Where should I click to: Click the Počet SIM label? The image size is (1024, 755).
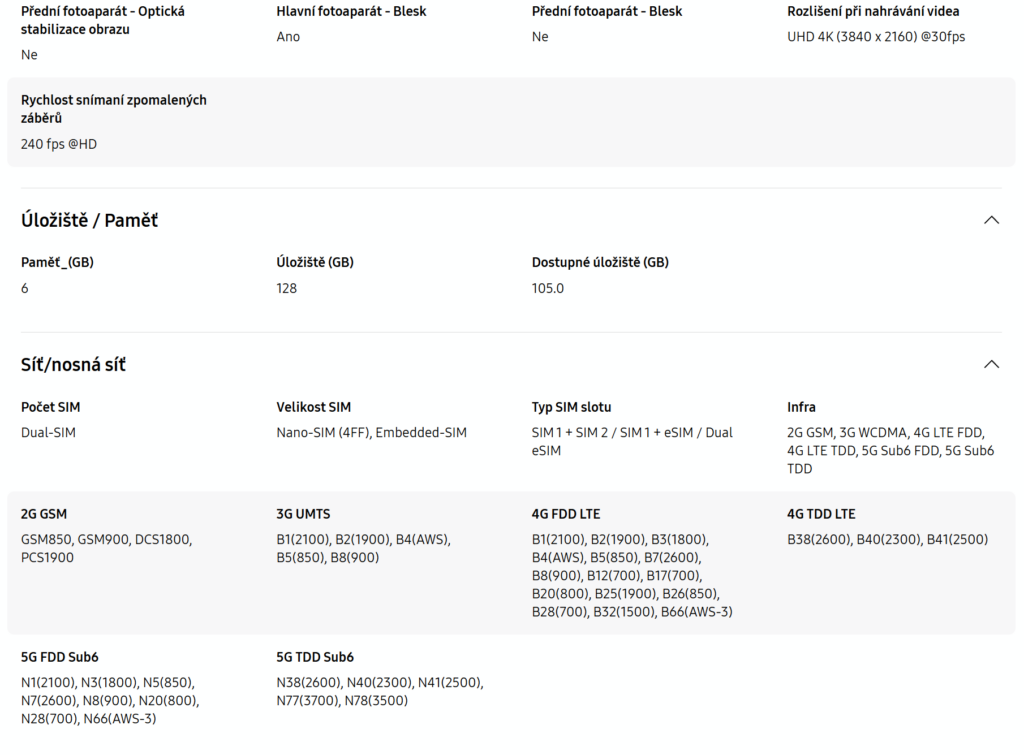coord(50,407)
